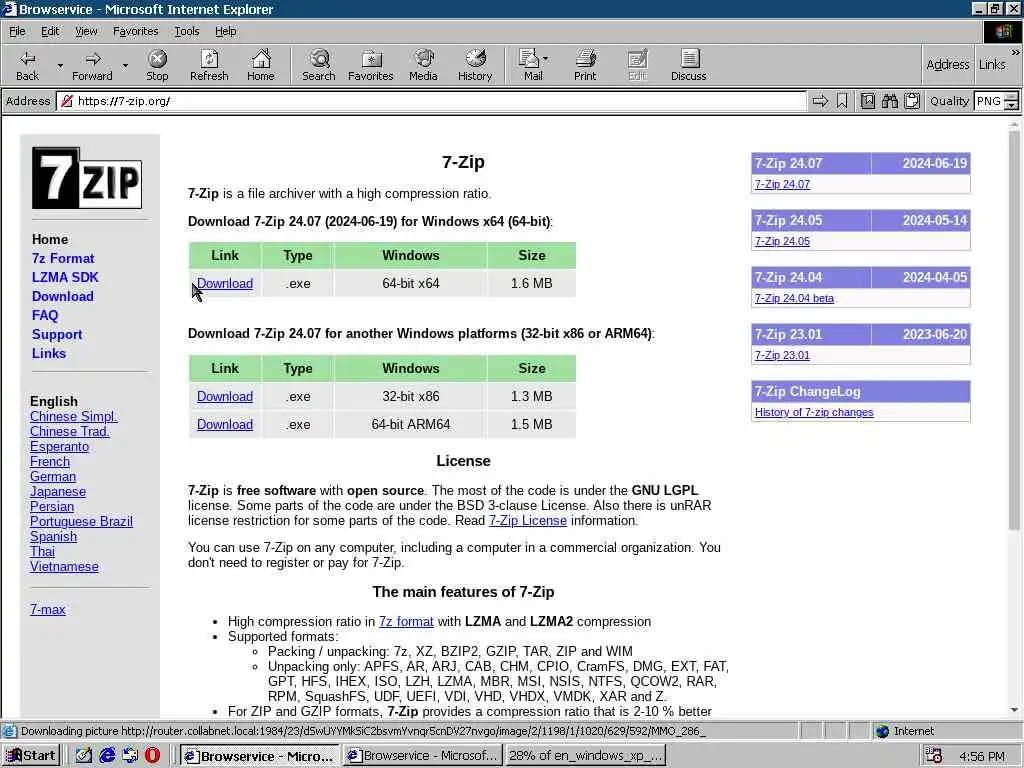
Task: Open the 7-Zip 24.04 beta link
Action: tap(794, 298)
